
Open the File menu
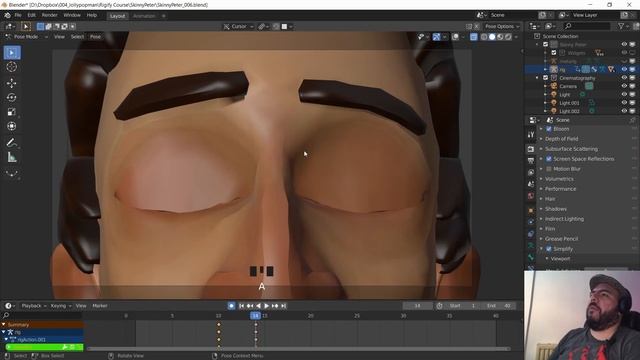[18, 15]
